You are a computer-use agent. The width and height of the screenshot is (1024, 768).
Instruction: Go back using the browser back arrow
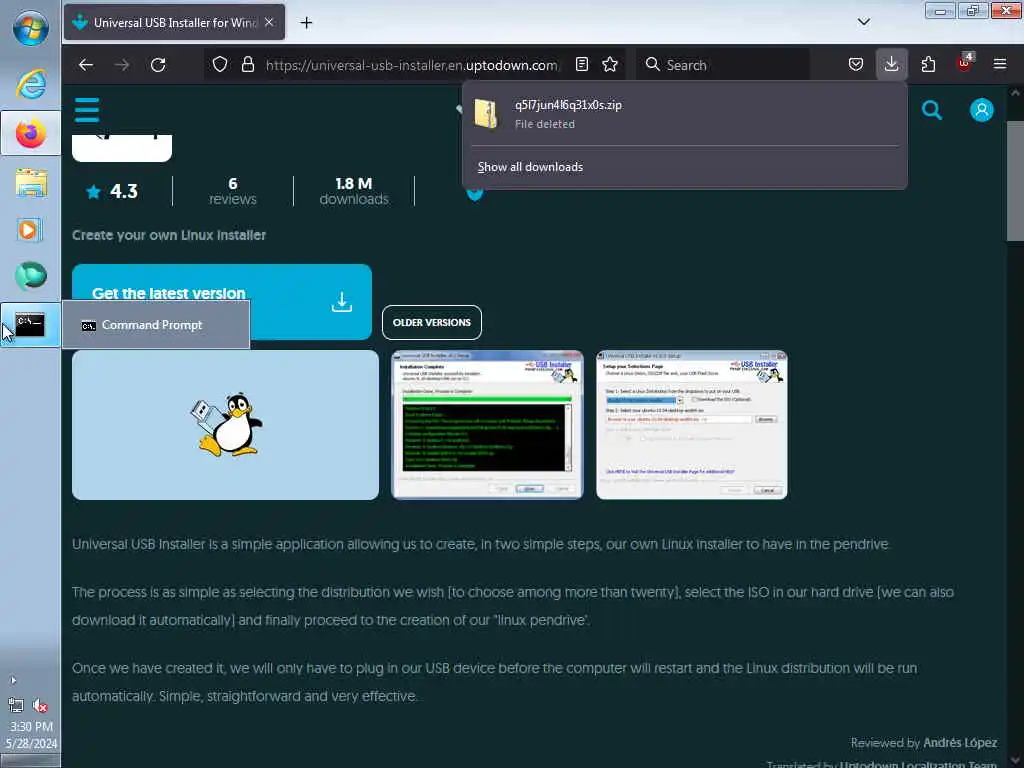point(86,65)
